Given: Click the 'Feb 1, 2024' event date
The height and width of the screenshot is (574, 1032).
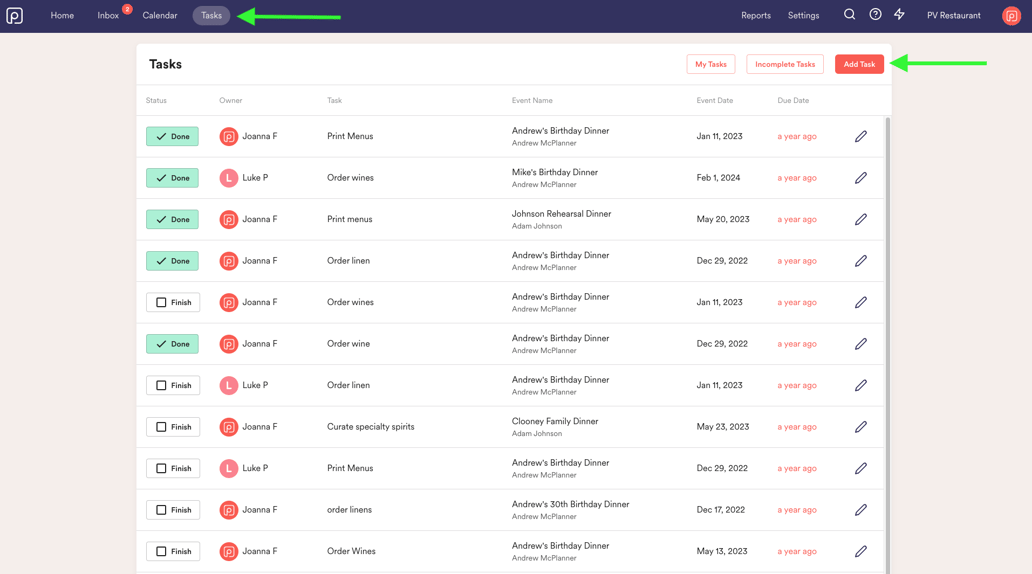Looking at the screenshot, I should tap(718, 178).
